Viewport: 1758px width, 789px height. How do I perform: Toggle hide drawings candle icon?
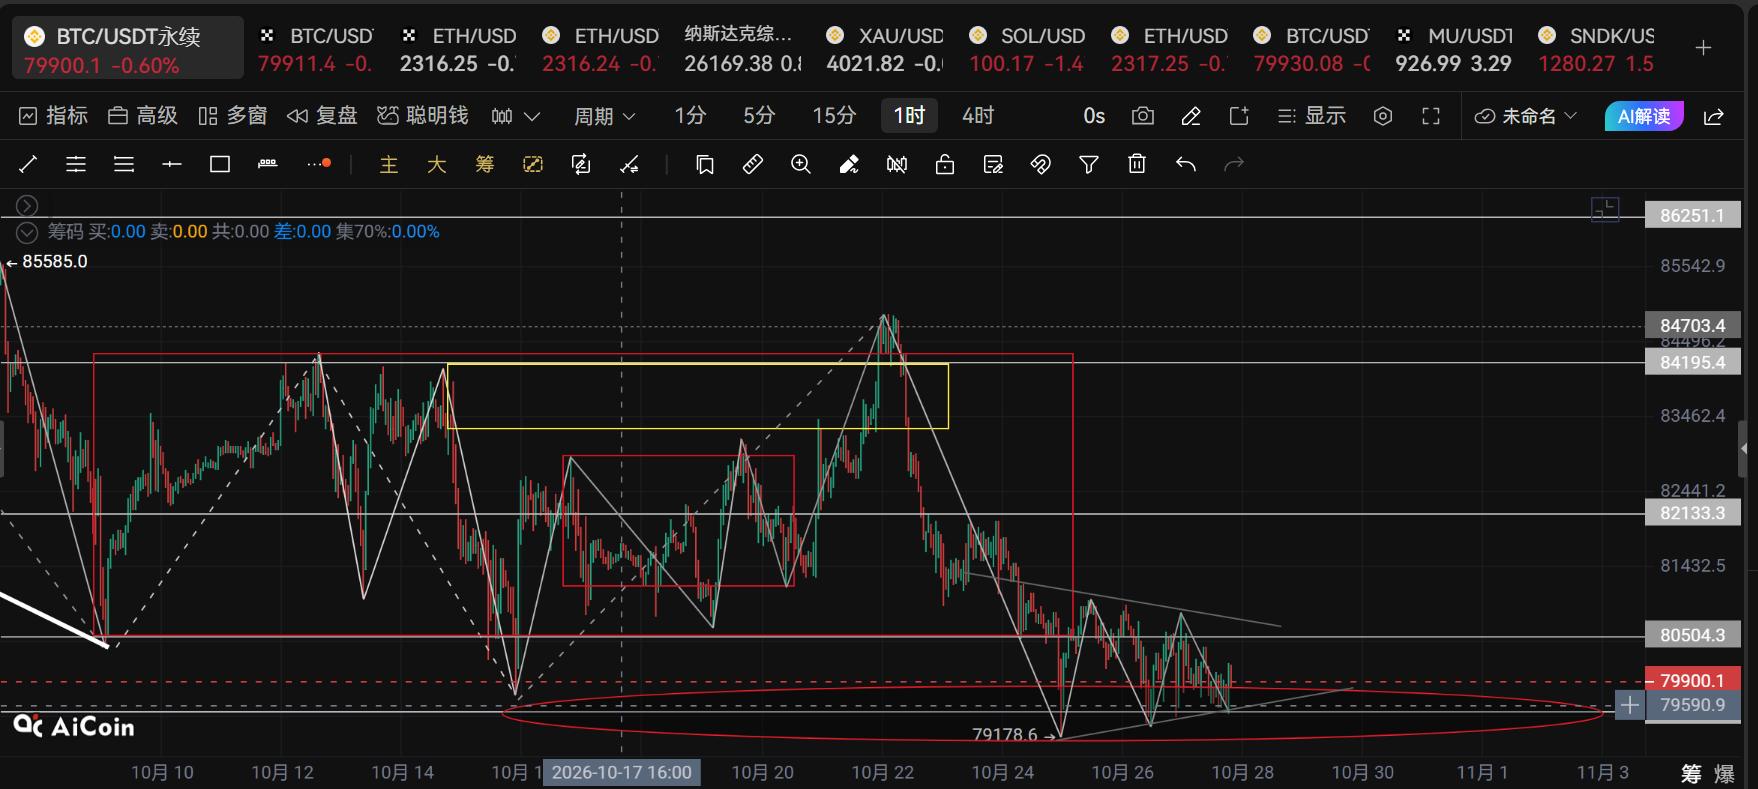pos(897,164)
